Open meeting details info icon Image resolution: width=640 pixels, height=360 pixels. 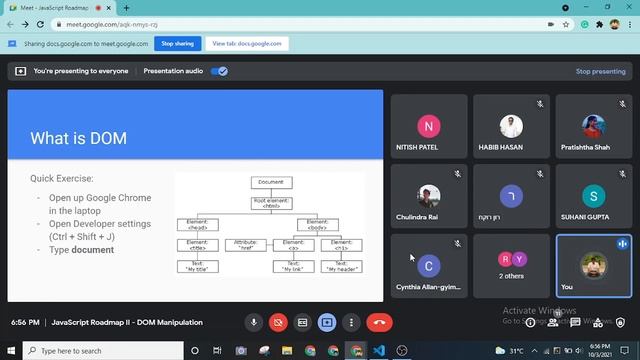click(x=530, y=323)
